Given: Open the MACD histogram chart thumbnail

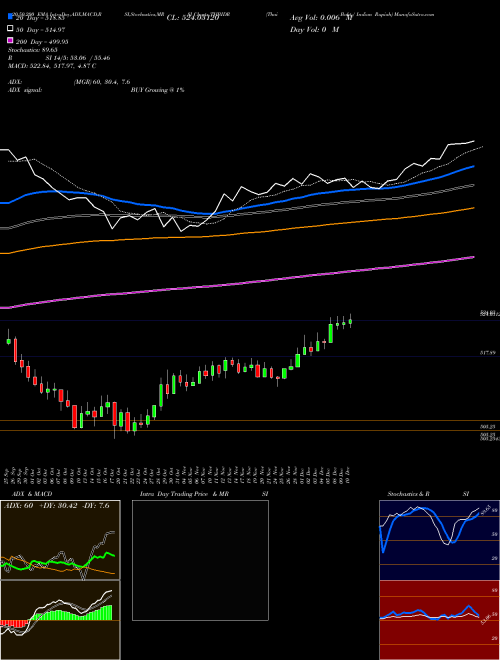Looking at the screenshot, I should tap(60, 620).
